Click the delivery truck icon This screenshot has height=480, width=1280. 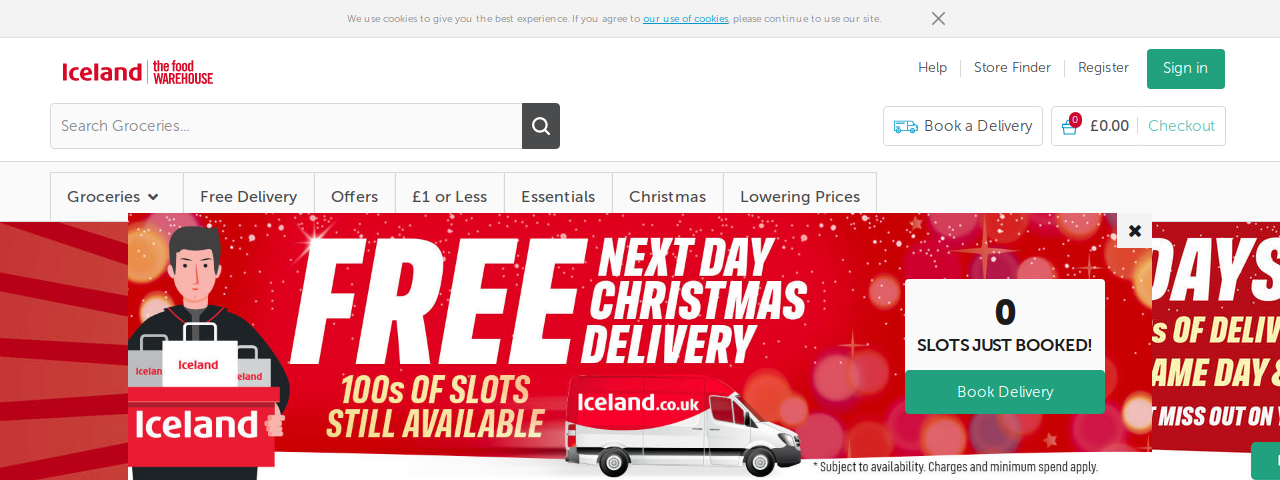pos(905,127)
